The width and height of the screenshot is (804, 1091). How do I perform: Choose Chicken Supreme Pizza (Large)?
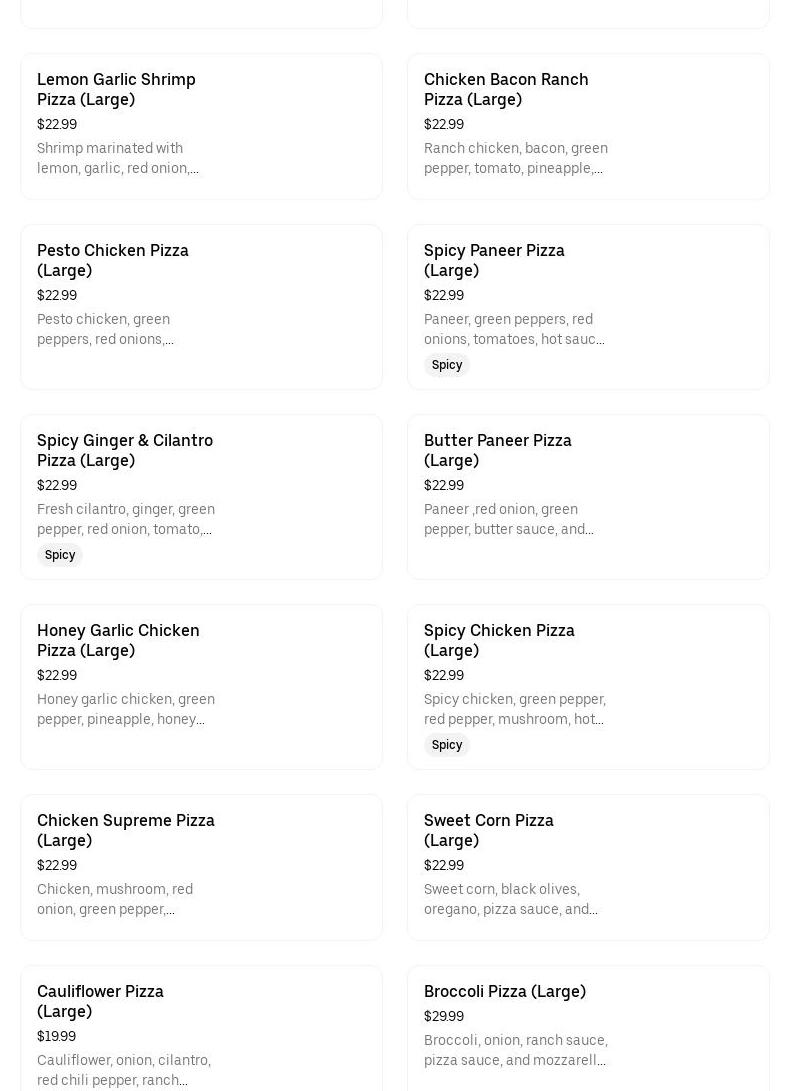tap(126, 830)
